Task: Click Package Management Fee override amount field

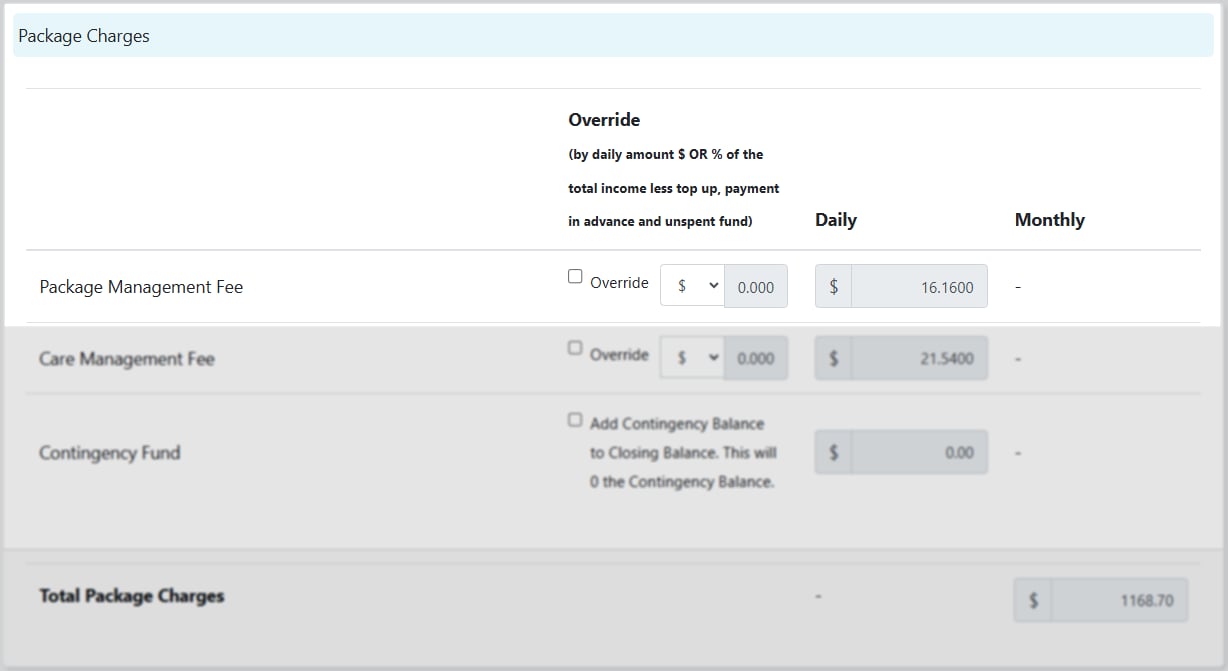Action: click(756, 286)
